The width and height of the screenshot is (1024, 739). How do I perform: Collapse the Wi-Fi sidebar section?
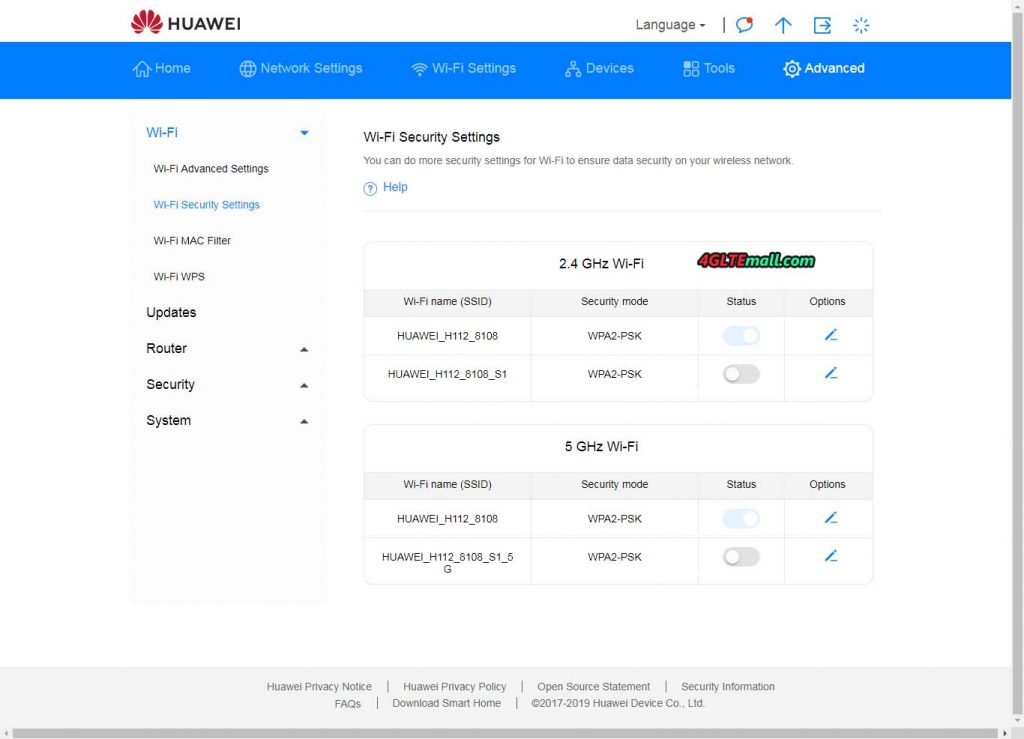click(x=303, y=131)
